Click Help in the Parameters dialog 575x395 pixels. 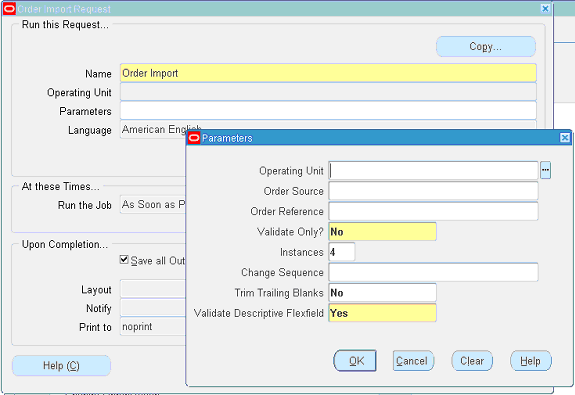point(531,361)
